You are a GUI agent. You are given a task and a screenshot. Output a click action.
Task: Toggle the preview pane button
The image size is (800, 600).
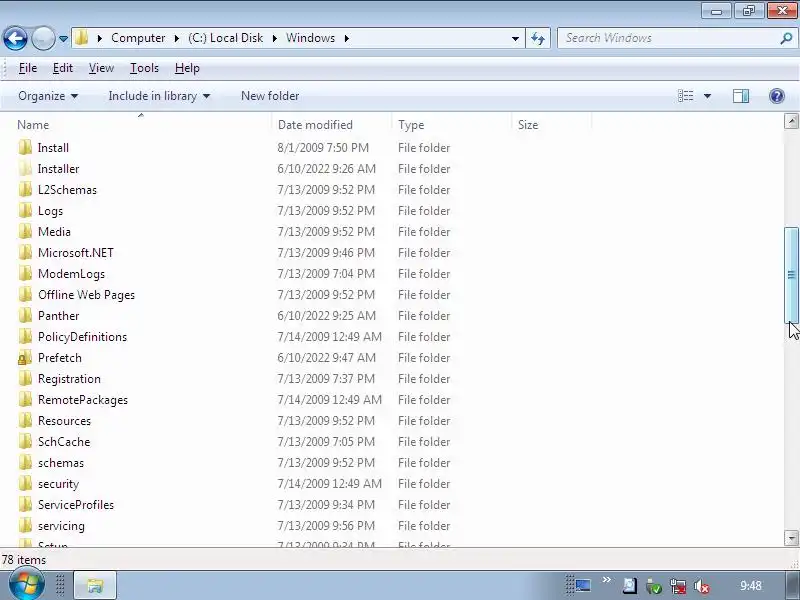tap(741, 96)
